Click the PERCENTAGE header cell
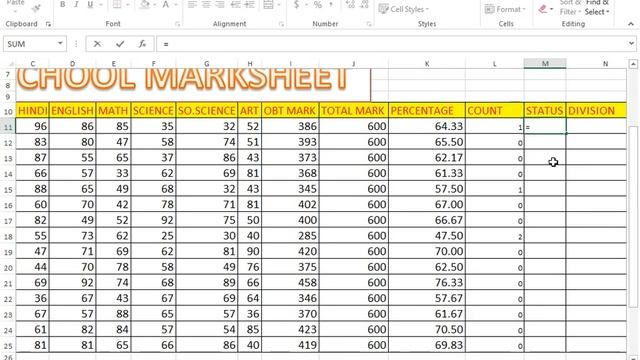640x360 pixels. coord(427,110)
